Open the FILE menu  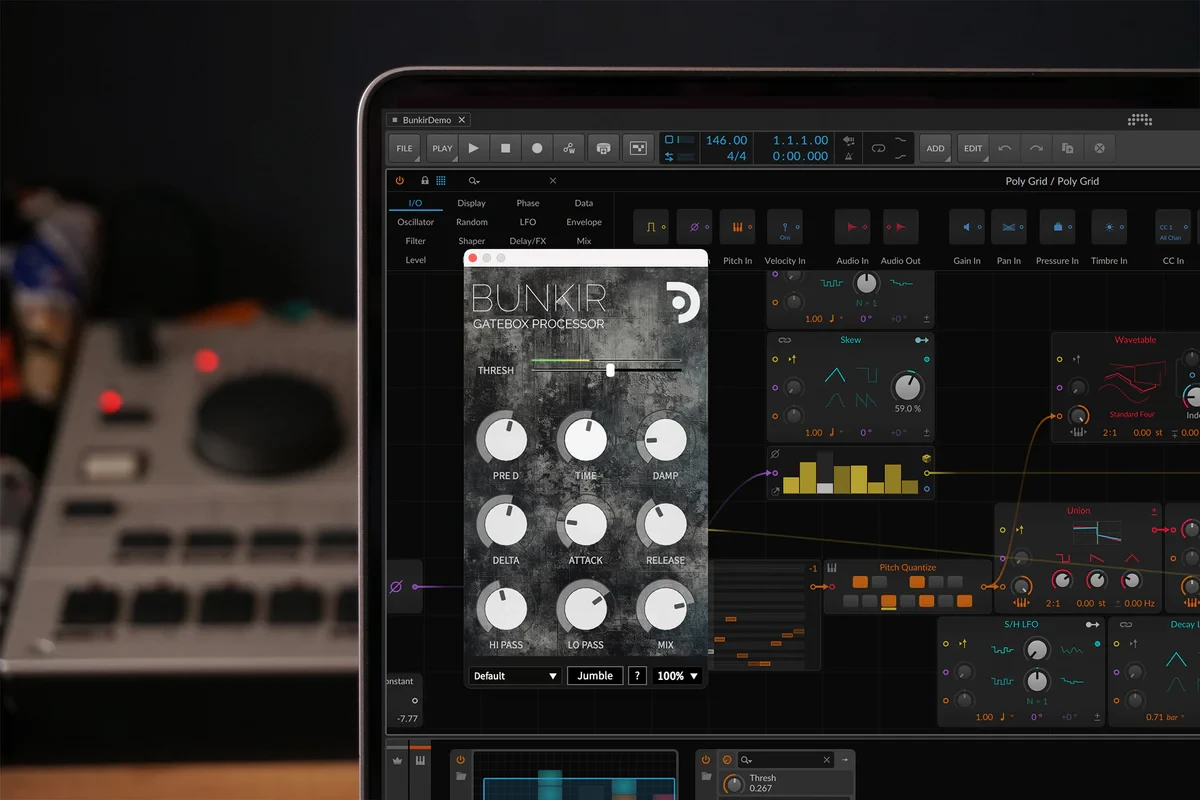(404, 148)
